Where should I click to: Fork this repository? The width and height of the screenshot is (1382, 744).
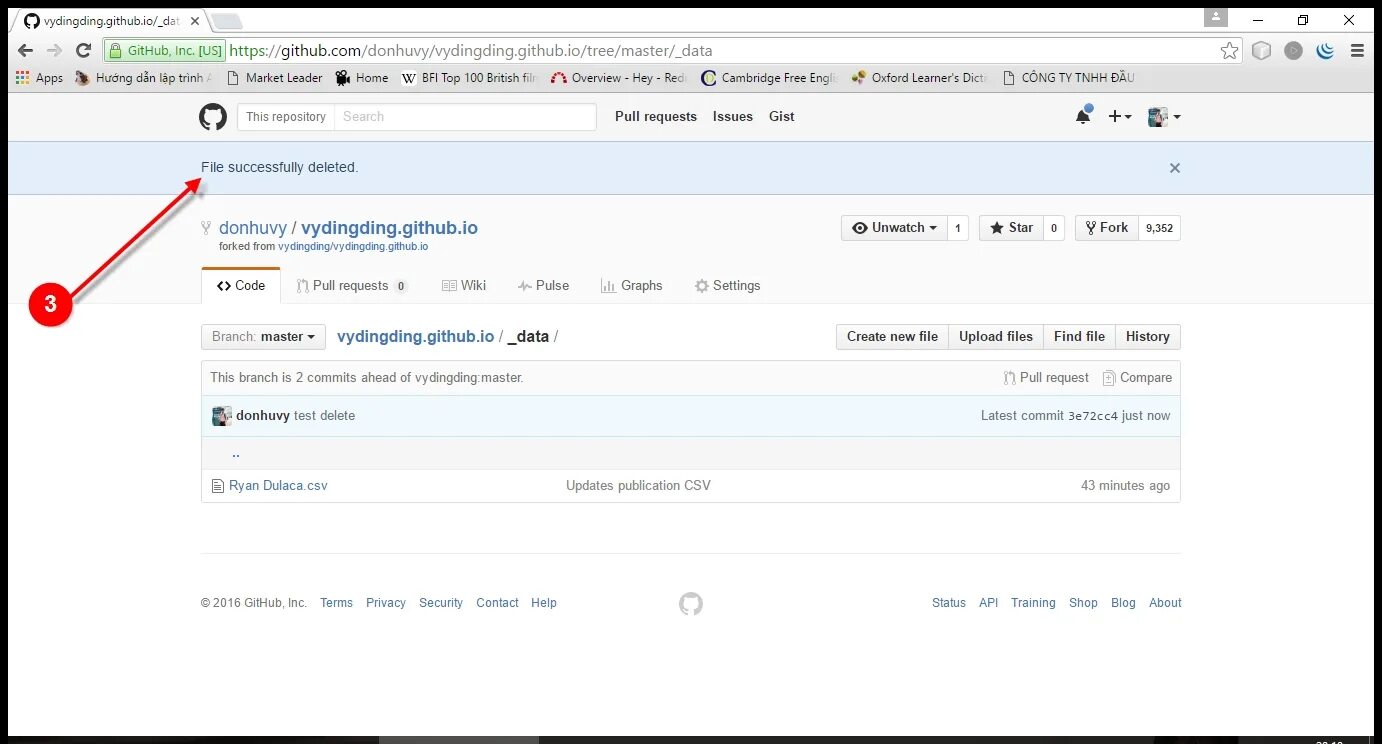click(1107, 228)
